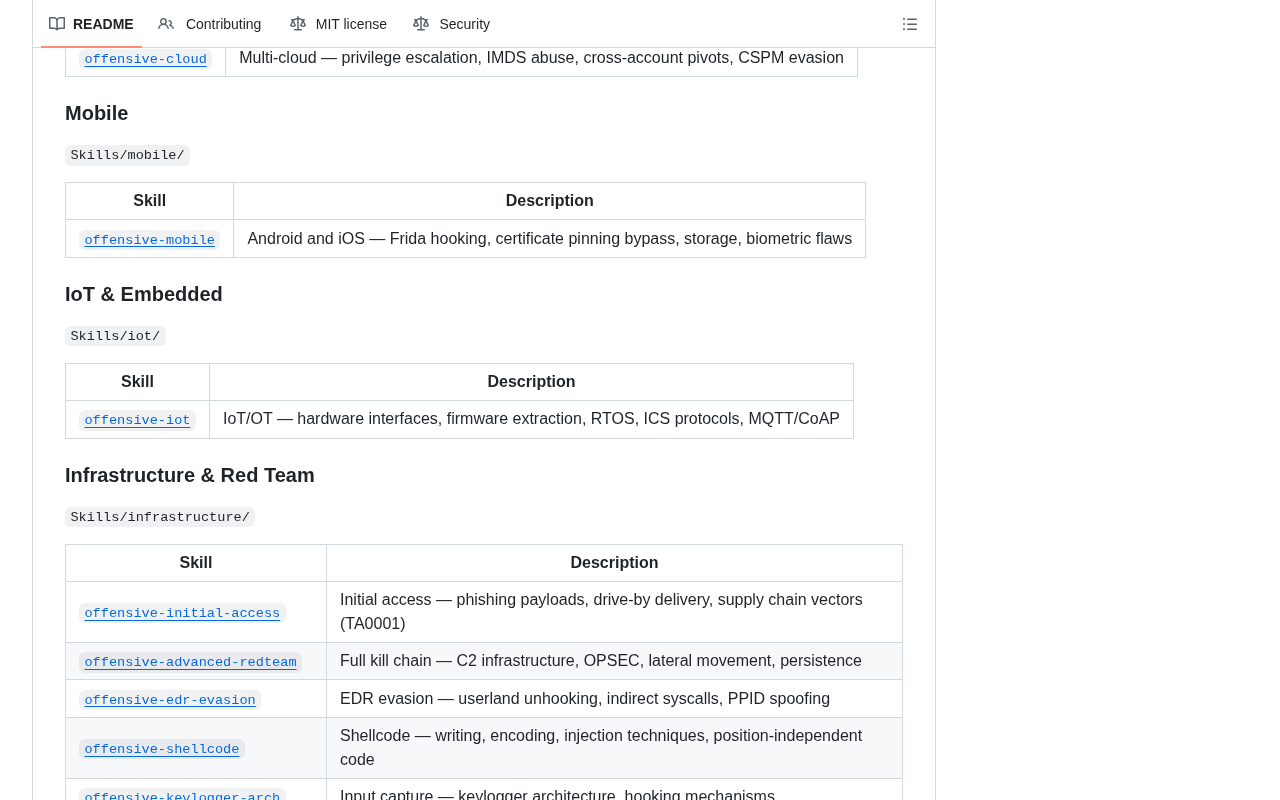Screen dimensions: 1280x800
Task: Open the offensive-cloud skill link
Action: pos(146,59)
